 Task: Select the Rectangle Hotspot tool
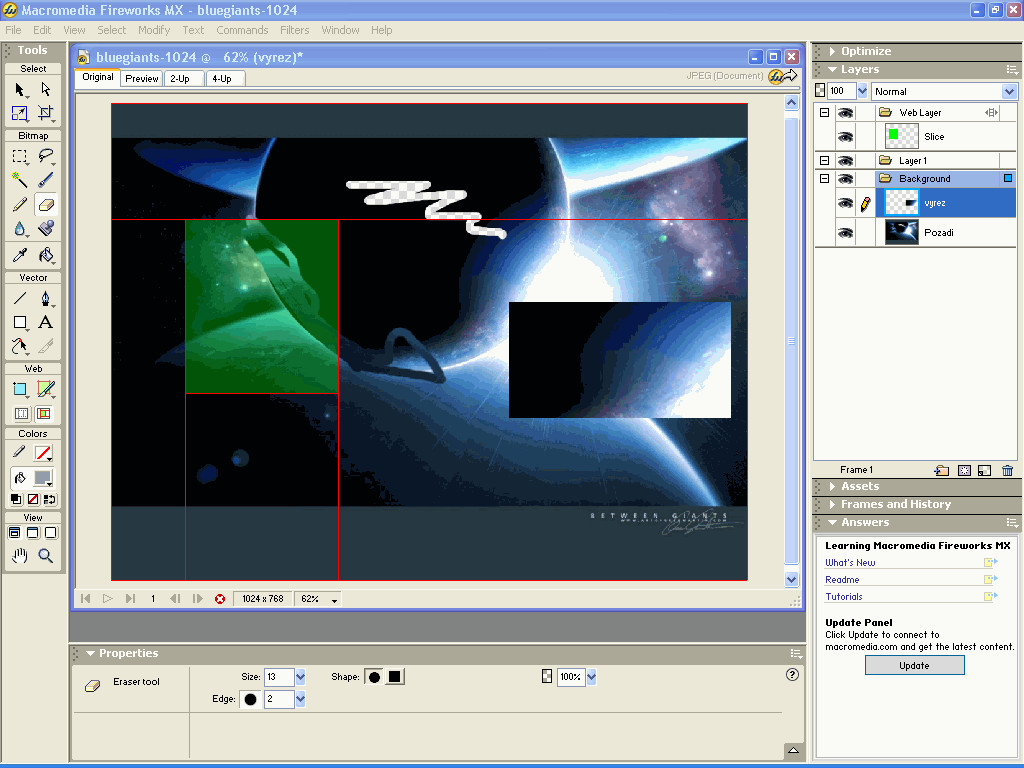tap(20, 389)
